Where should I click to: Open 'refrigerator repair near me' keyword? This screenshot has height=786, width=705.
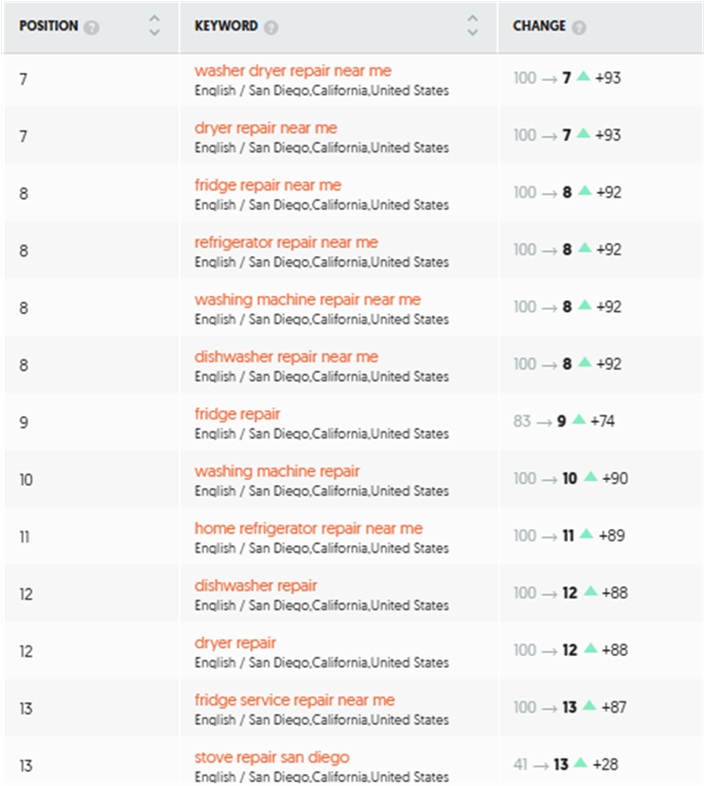[x=286, y=242]
